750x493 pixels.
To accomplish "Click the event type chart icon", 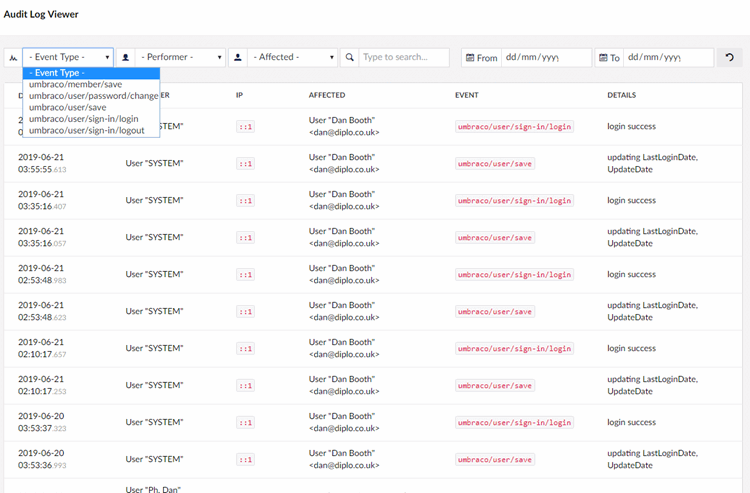I will point(13,57).
